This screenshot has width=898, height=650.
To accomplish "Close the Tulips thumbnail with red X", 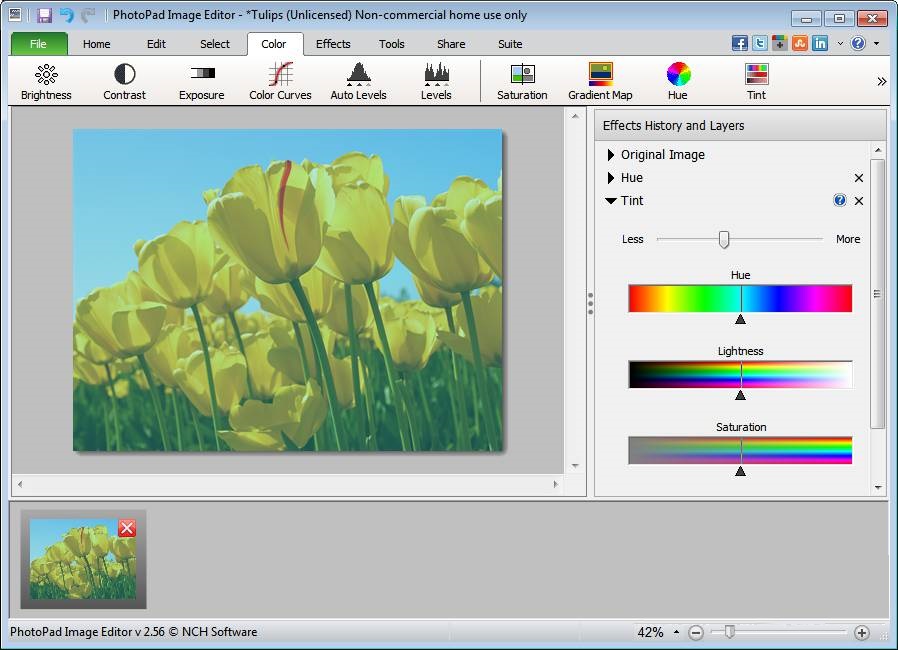I will pos(127,528).
